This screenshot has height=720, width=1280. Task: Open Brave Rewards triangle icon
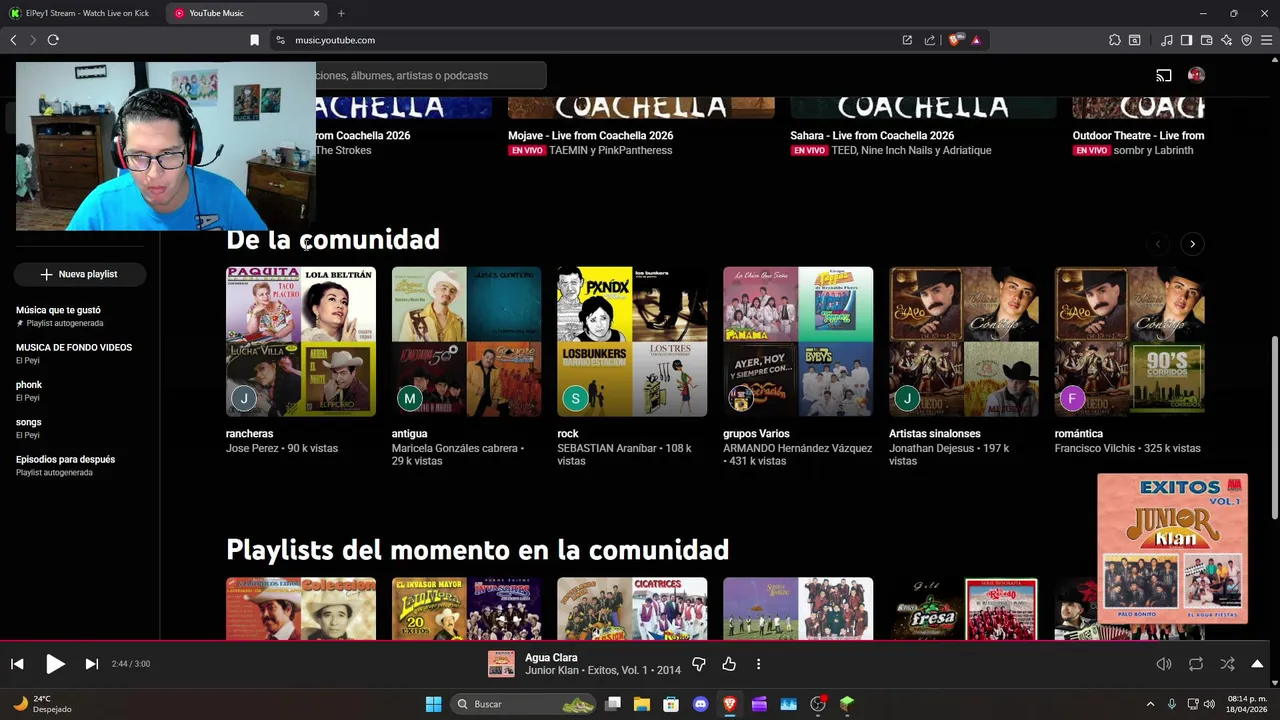click(976, 40)
